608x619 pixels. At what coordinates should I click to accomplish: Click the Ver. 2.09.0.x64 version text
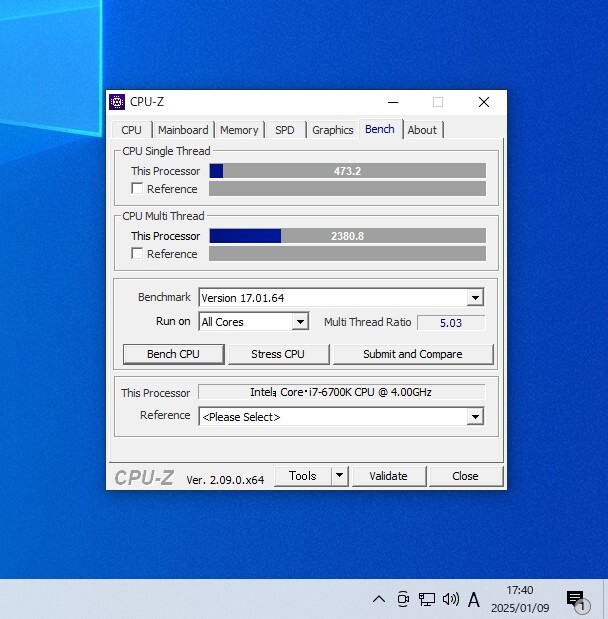pyautogui.click(x=225, y=480)
